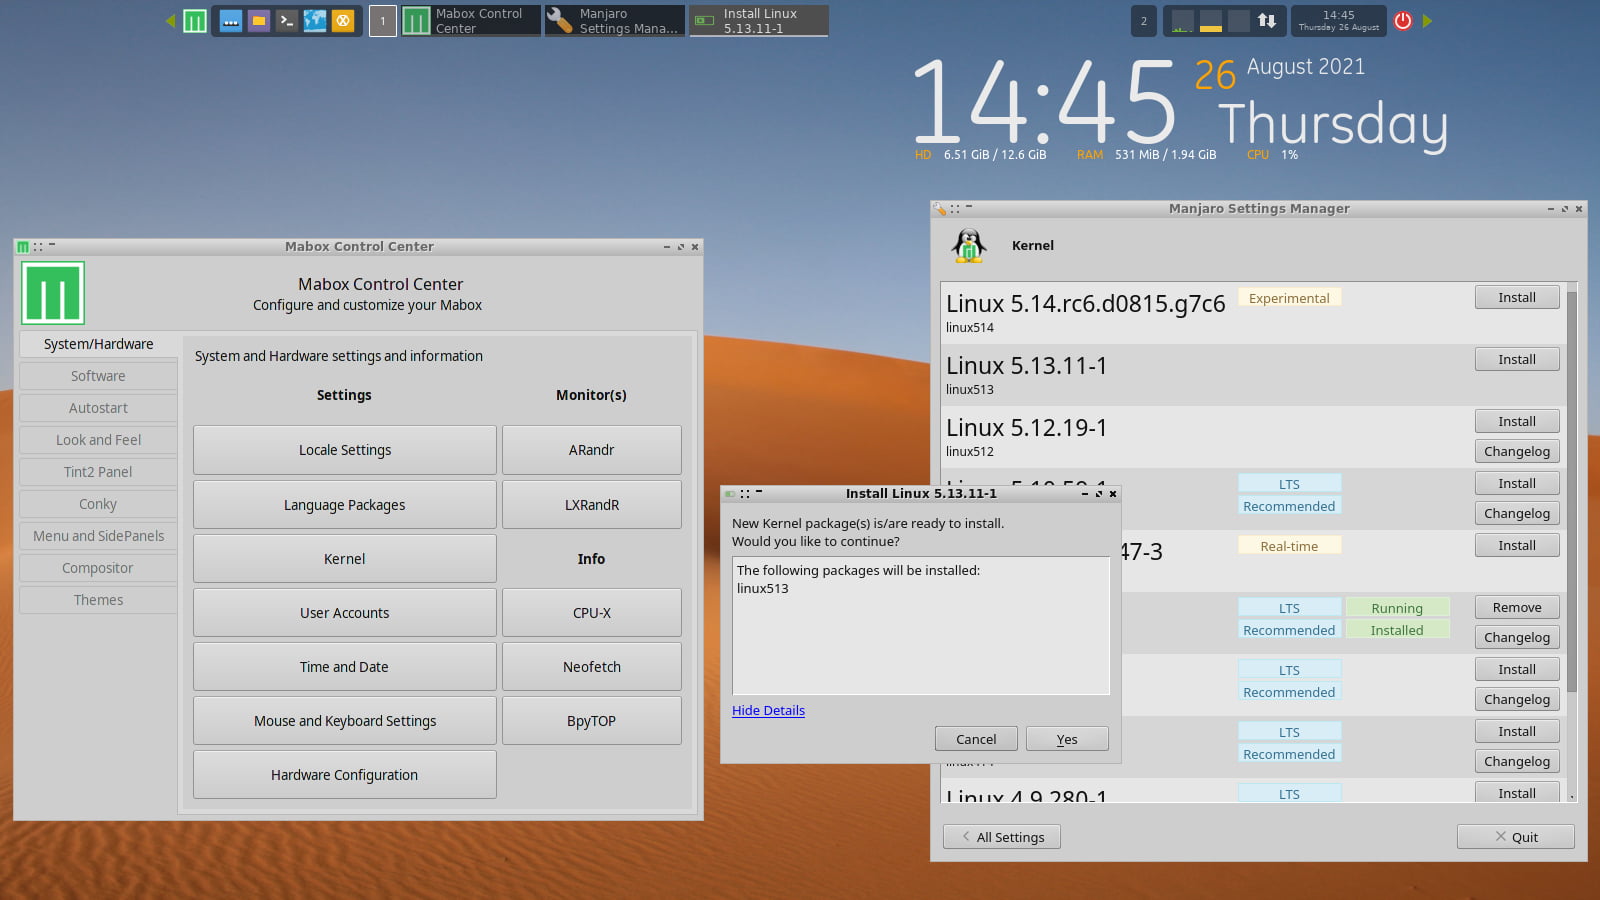
Task: Switch to the Software tab
Action: pos(98,376)
